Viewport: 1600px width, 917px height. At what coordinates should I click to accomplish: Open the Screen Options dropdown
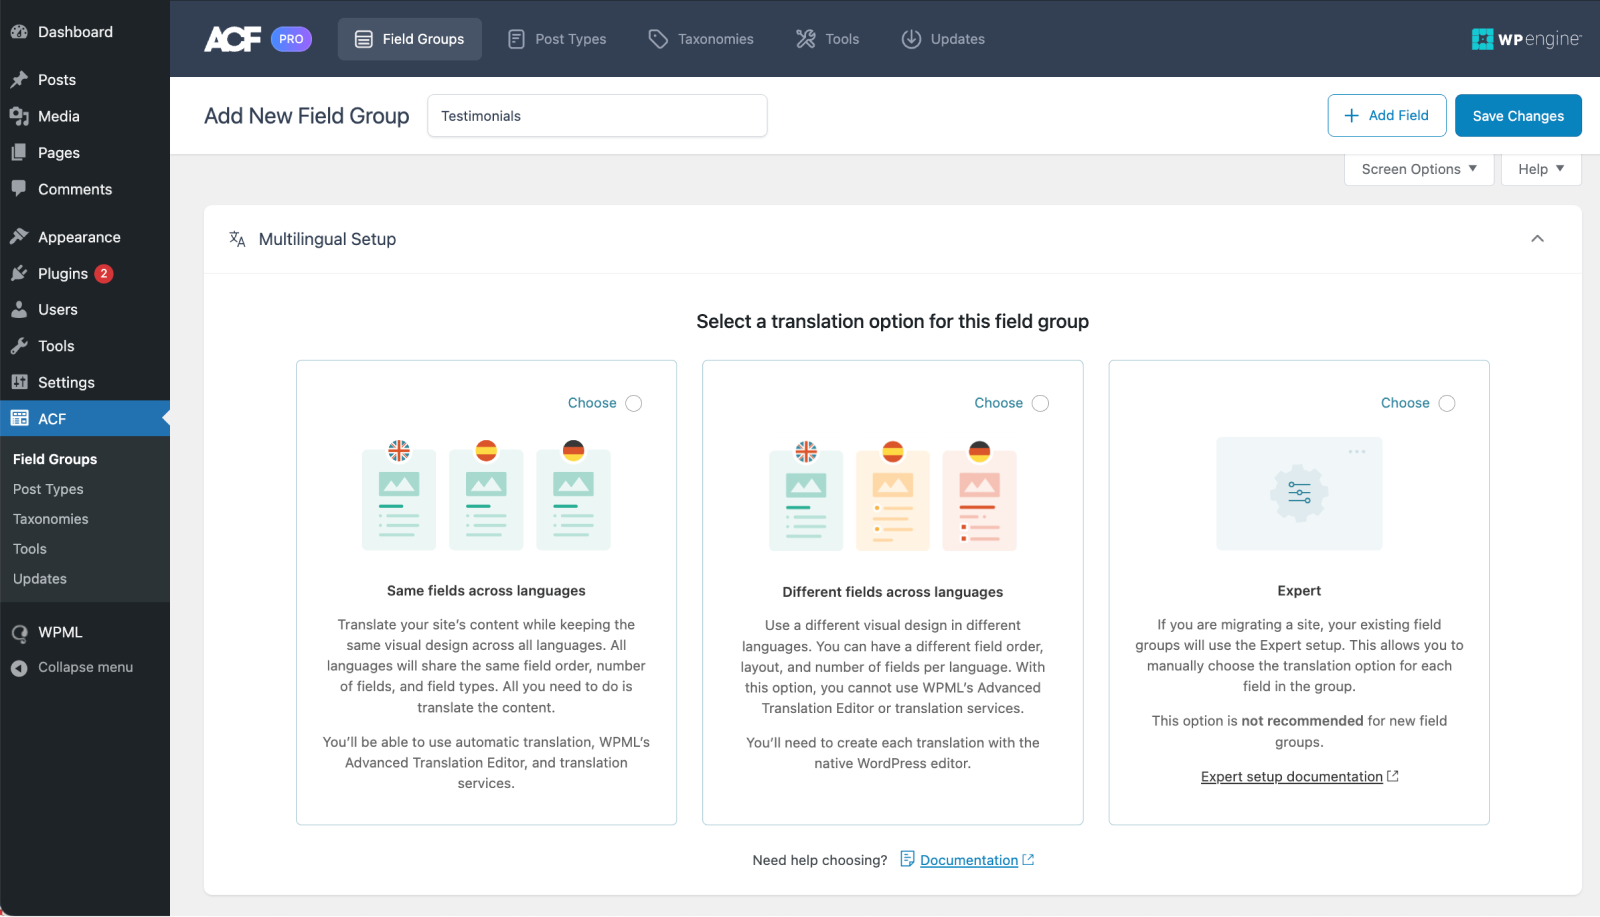[1419, 169]
